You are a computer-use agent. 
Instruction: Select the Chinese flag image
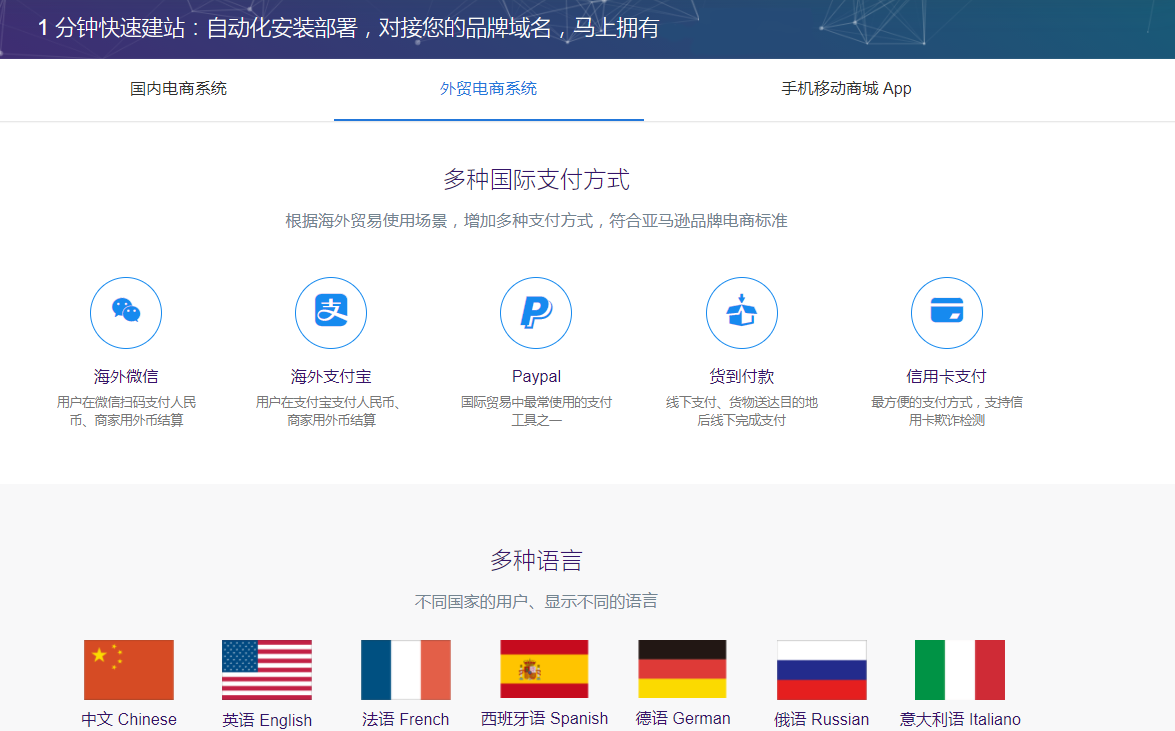pos(129,670)
